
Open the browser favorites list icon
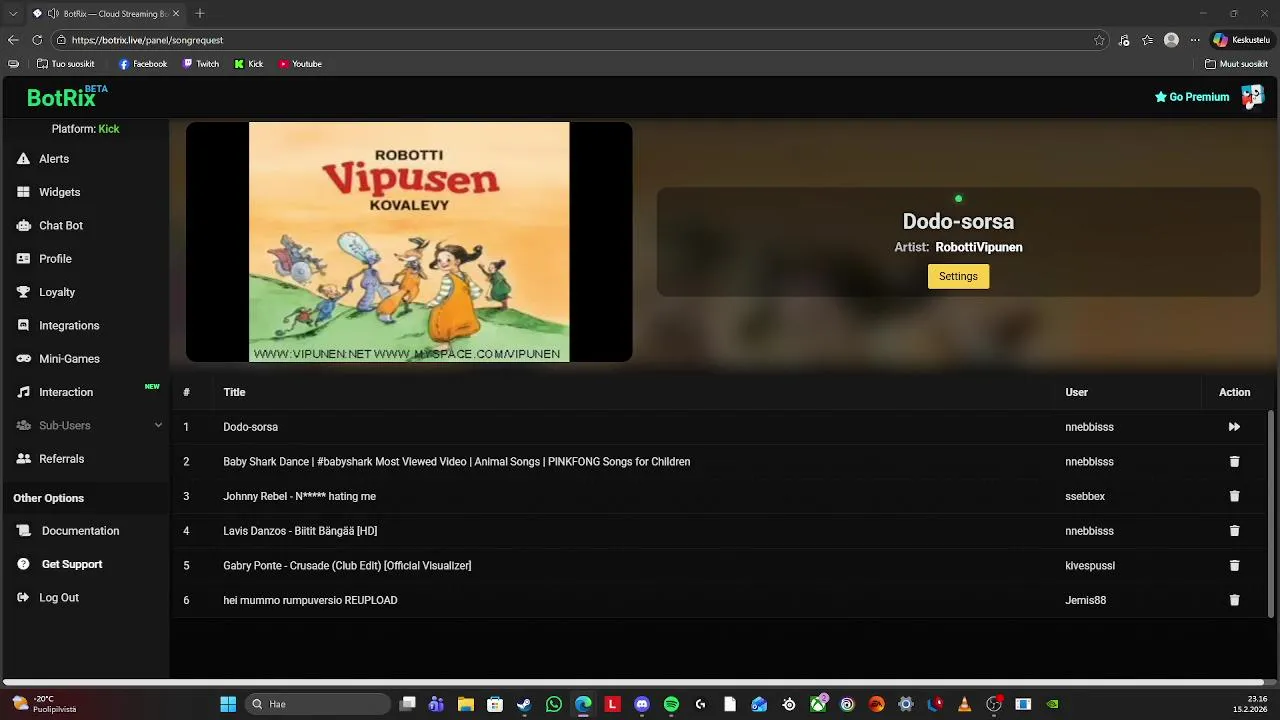pyautogui.click(x=1147, y=40)
